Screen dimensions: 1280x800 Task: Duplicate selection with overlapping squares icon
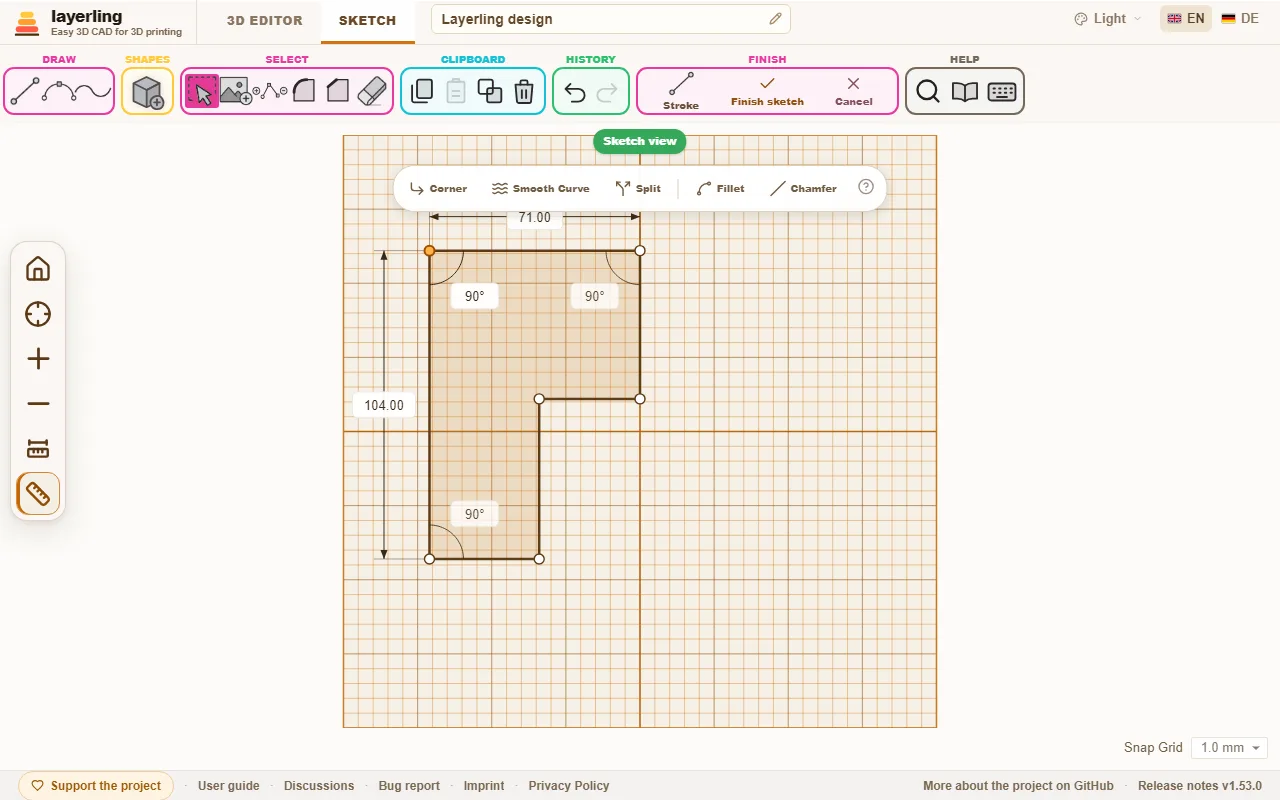pos(490,92)
